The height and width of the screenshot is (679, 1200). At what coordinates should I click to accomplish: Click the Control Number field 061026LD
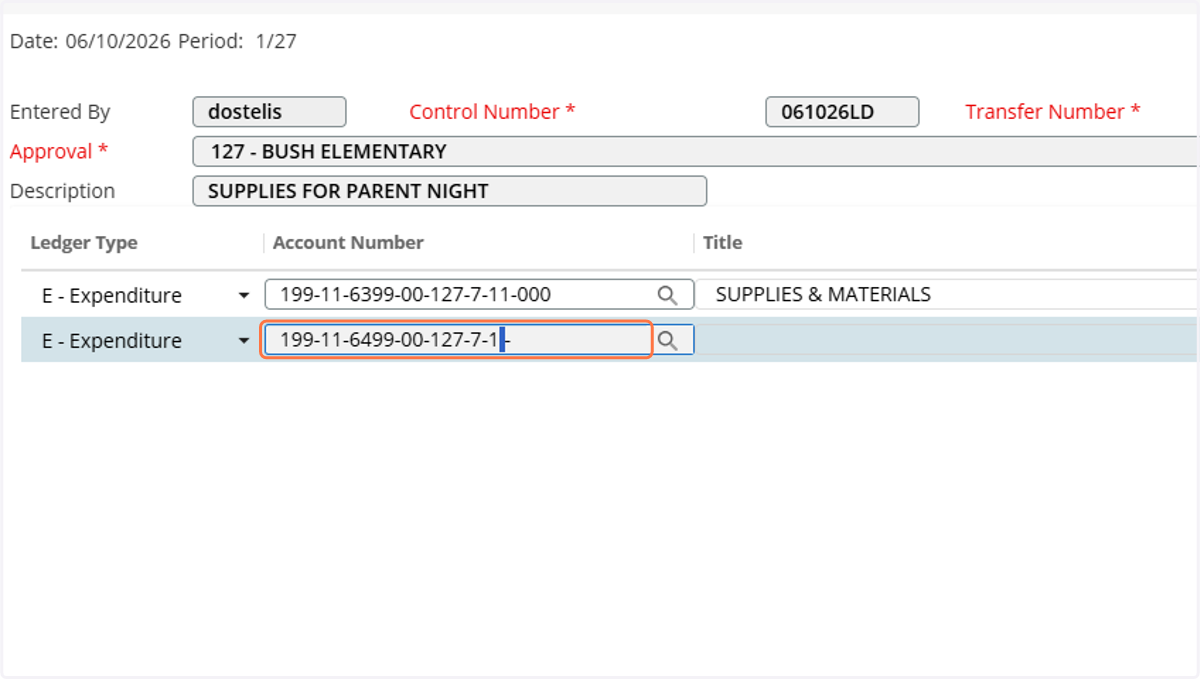pos(842,112)
